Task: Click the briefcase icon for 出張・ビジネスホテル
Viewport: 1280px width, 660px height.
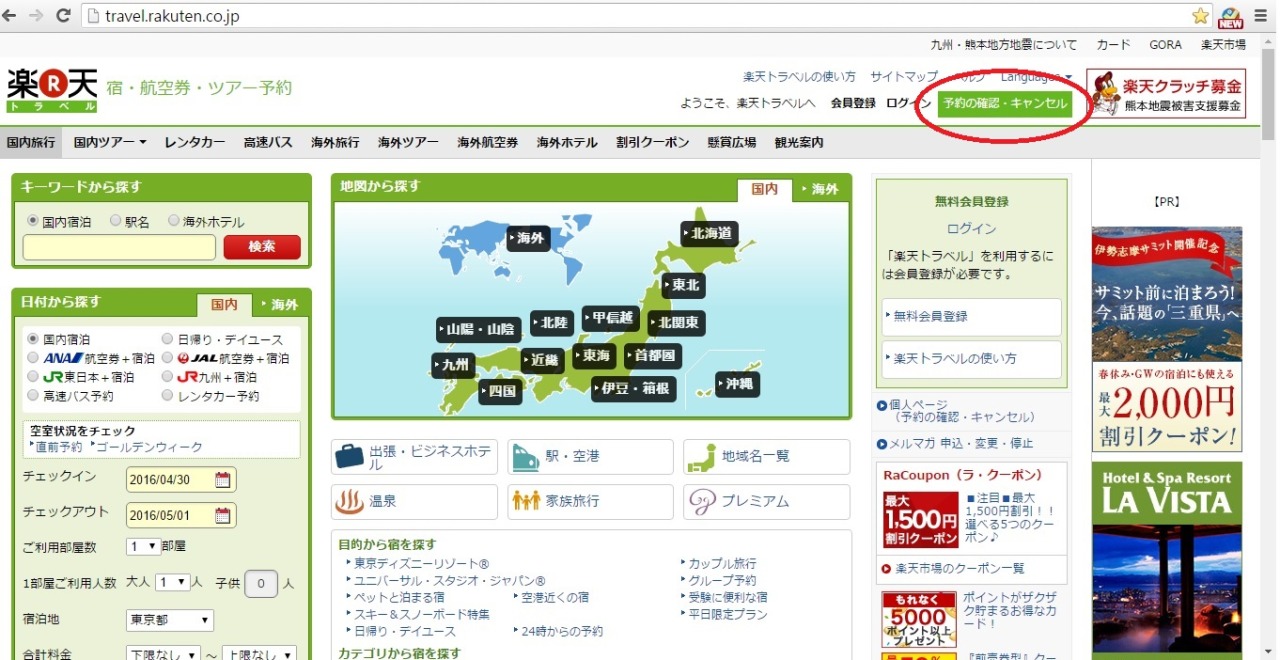Action: (x=350, y=457)
